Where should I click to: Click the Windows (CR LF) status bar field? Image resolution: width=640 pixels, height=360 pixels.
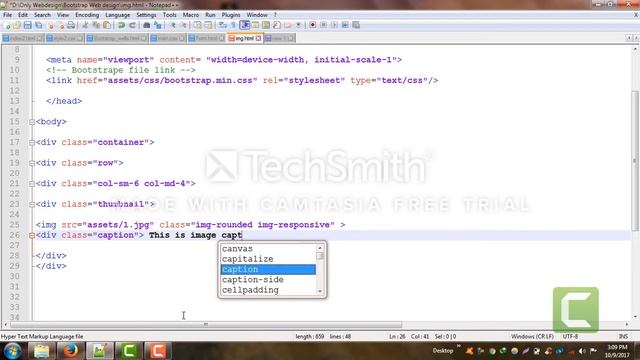(x=532, y=337)
